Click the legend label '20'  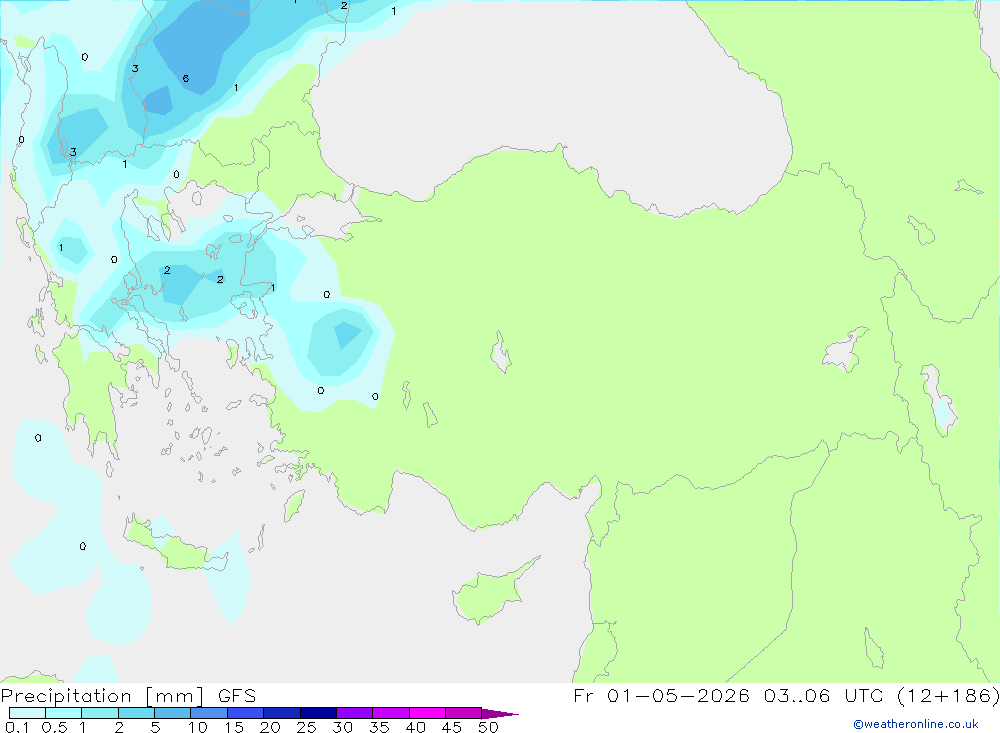point(270,727)
